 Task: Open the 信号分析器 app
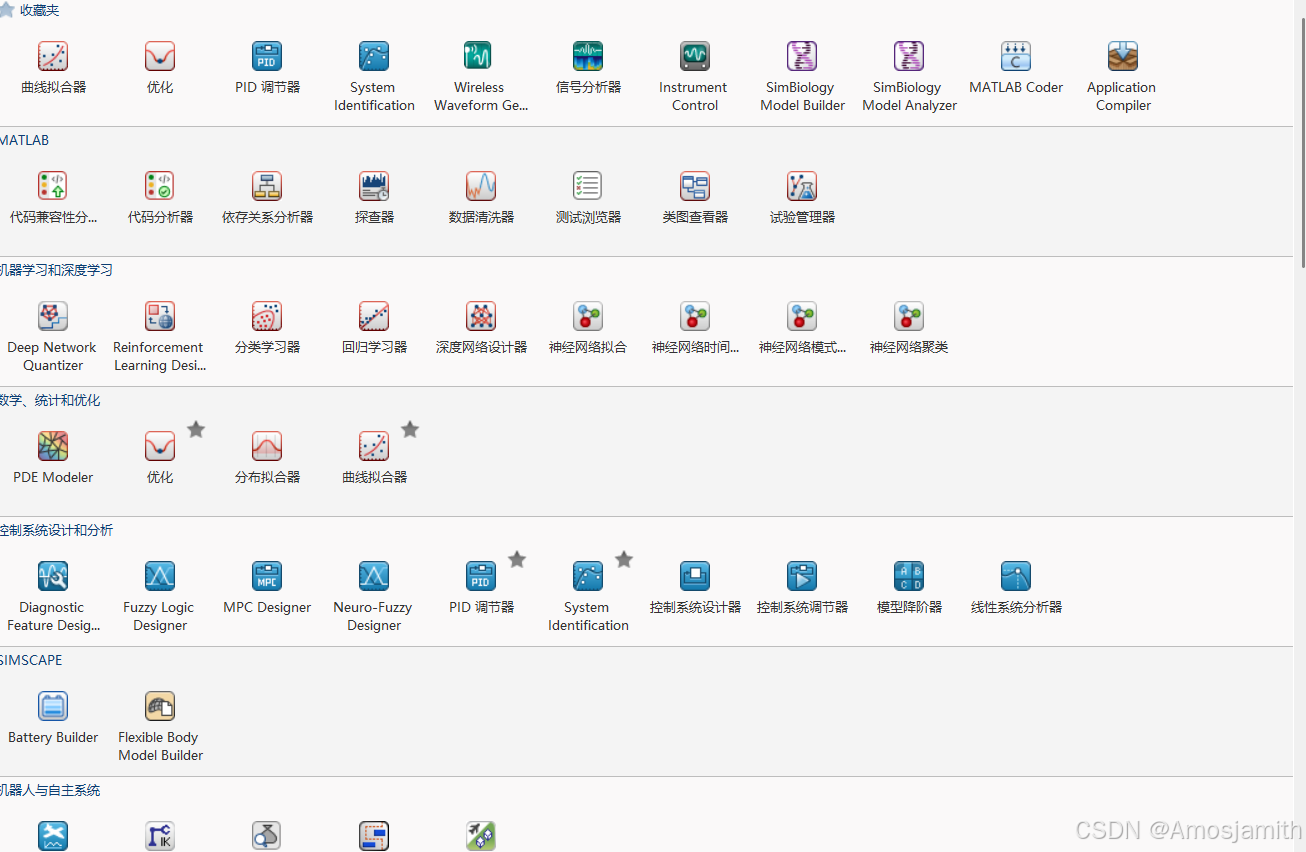pyautogui.click(x=588, y=68)
